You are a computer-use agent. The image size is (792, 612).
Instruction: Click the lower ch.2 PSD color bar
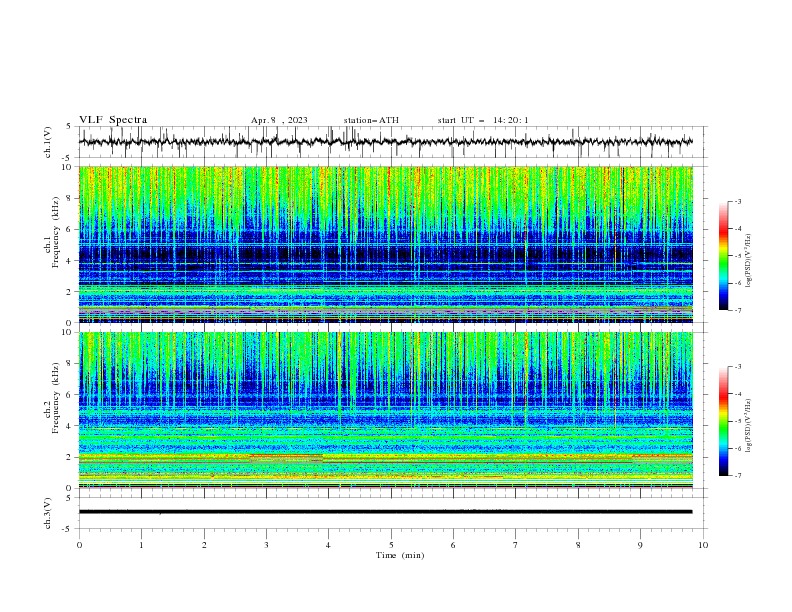(723, 421)
